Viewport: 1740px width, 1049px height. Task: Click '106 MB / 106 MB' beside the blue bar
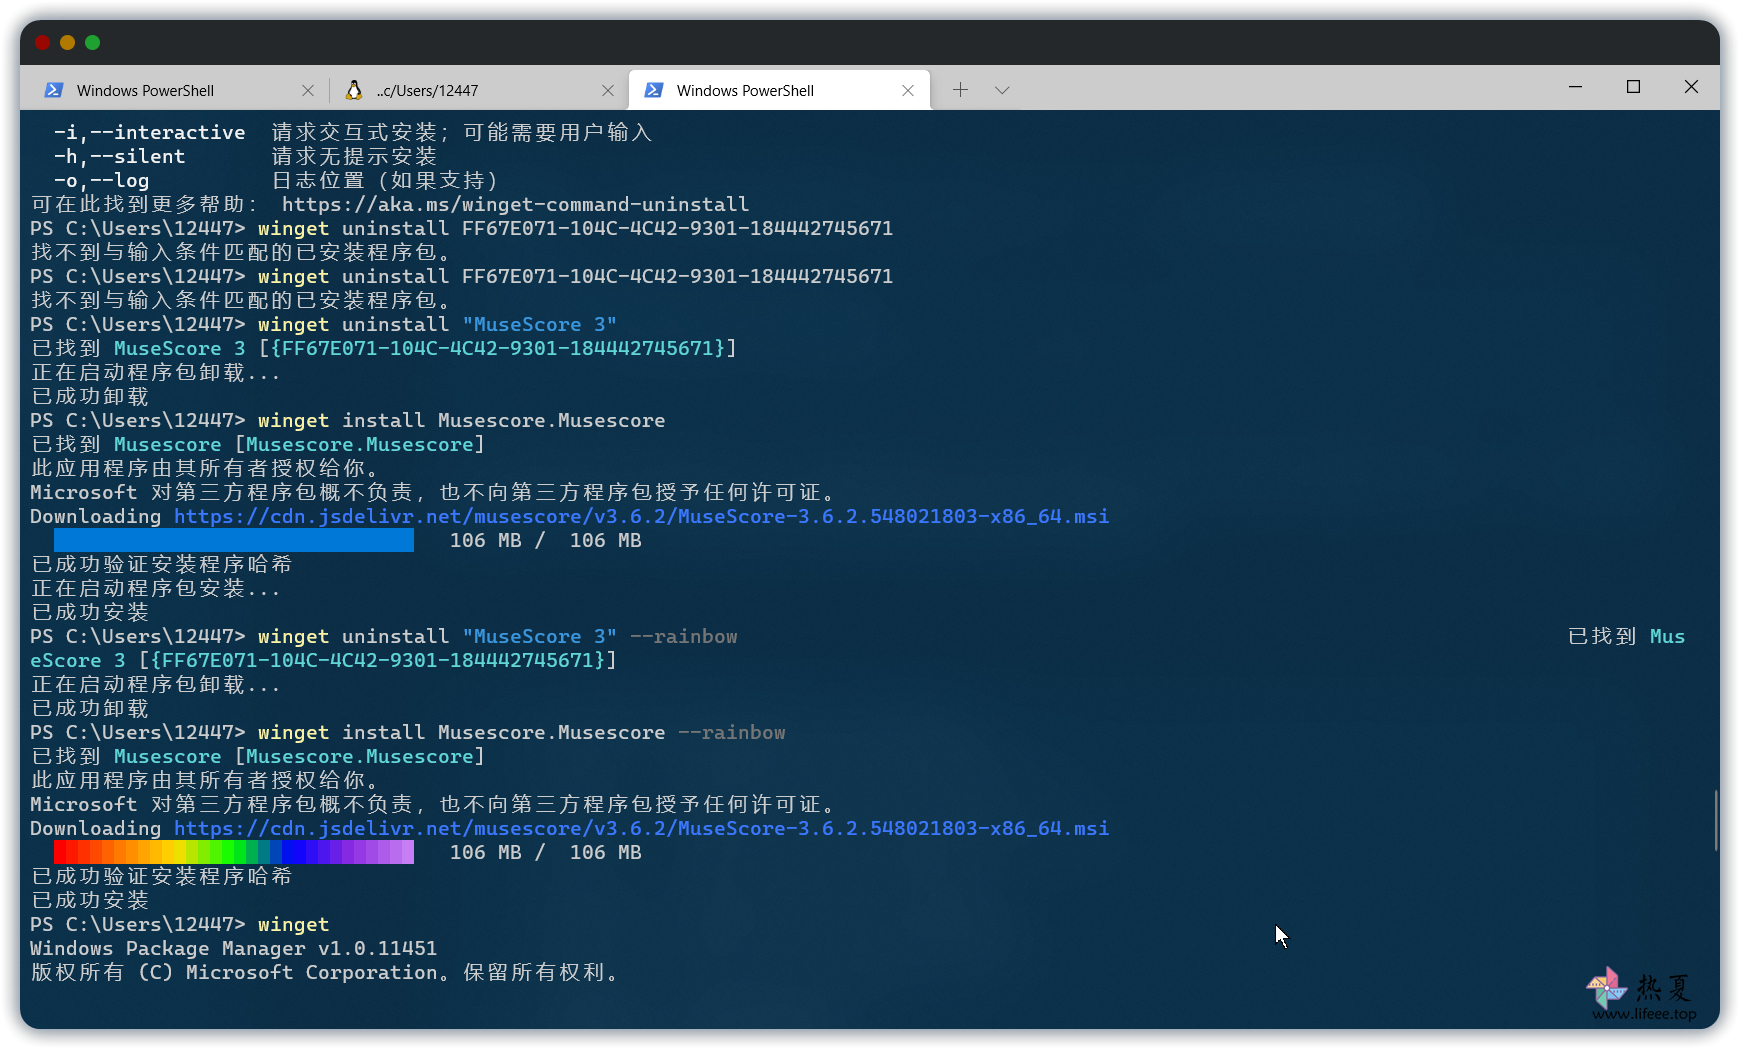[546, 541]
